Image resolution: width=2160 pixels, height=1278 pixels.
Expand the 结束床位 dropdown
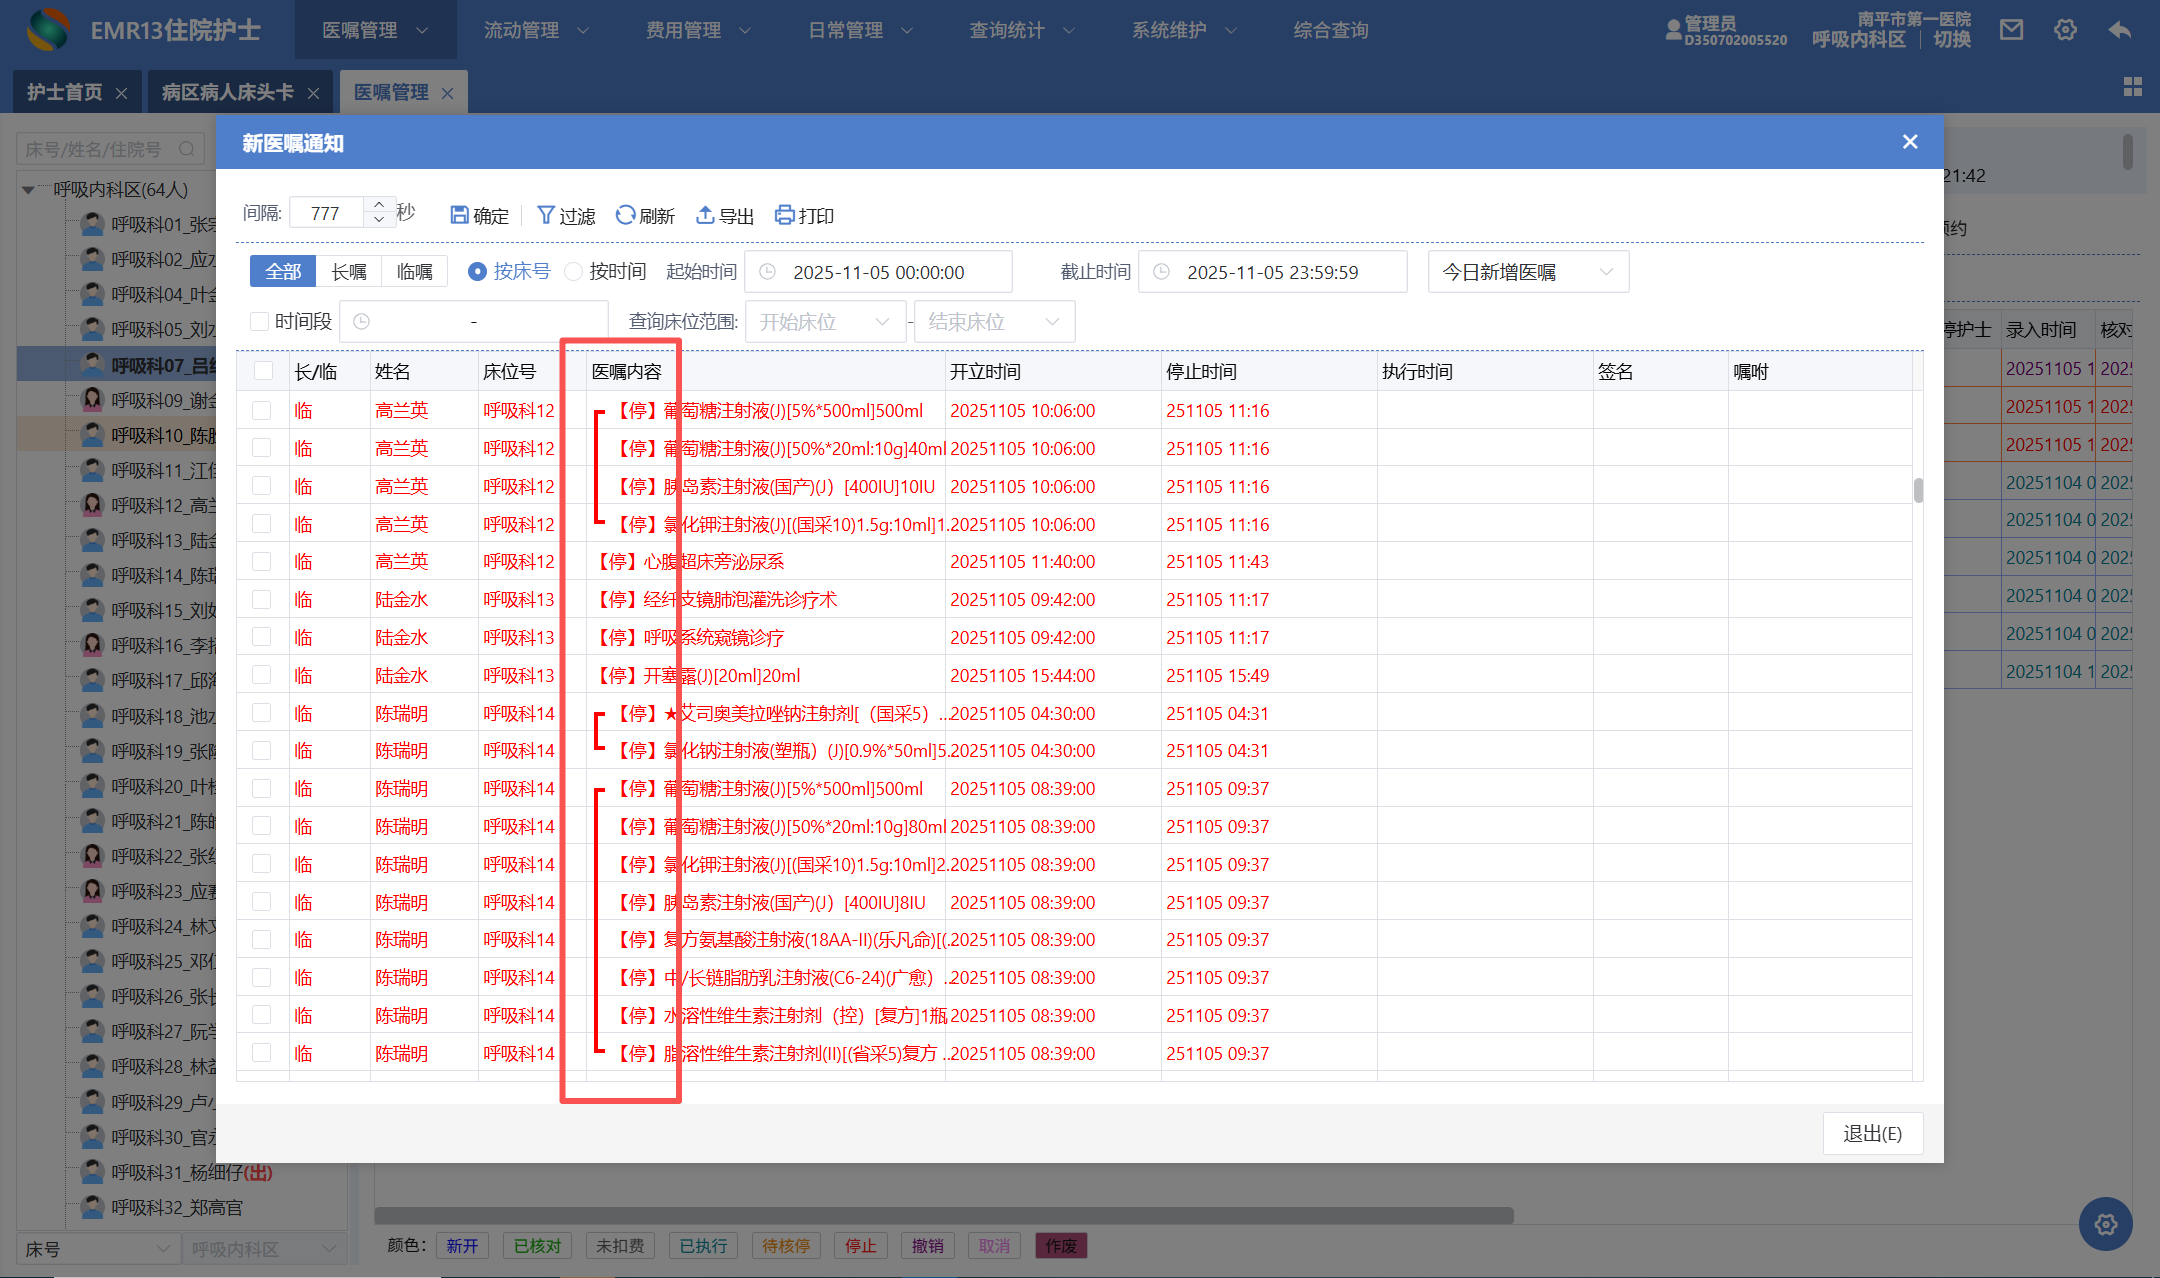click(994, 322)
